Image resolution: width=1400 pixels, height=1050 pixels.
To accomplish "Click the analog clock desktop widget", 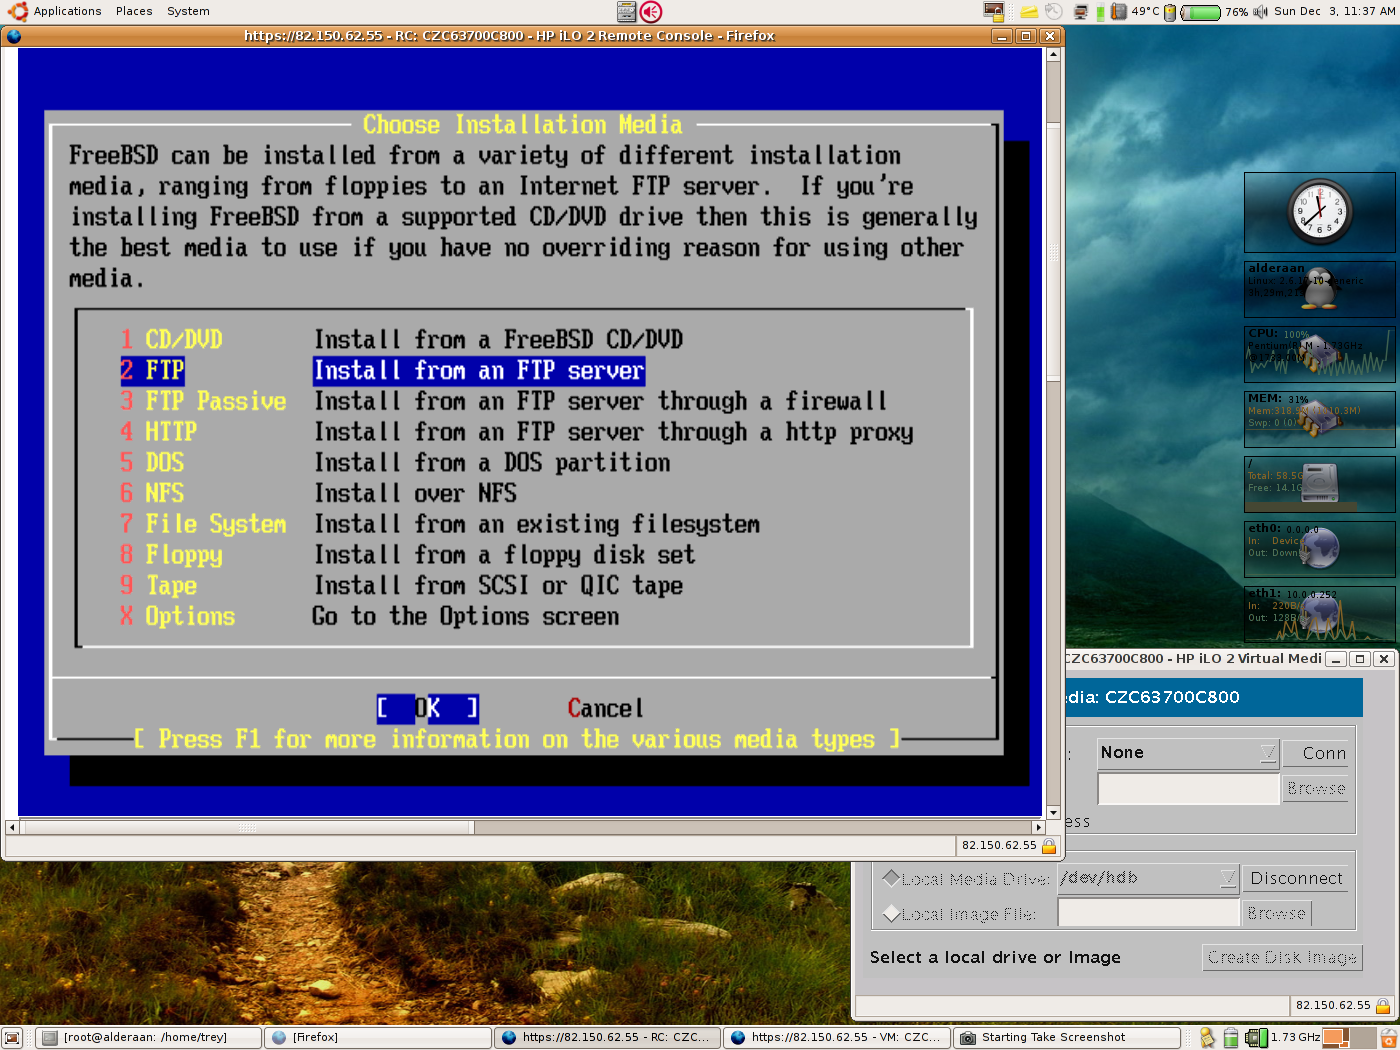I will tap(1319, 212).
